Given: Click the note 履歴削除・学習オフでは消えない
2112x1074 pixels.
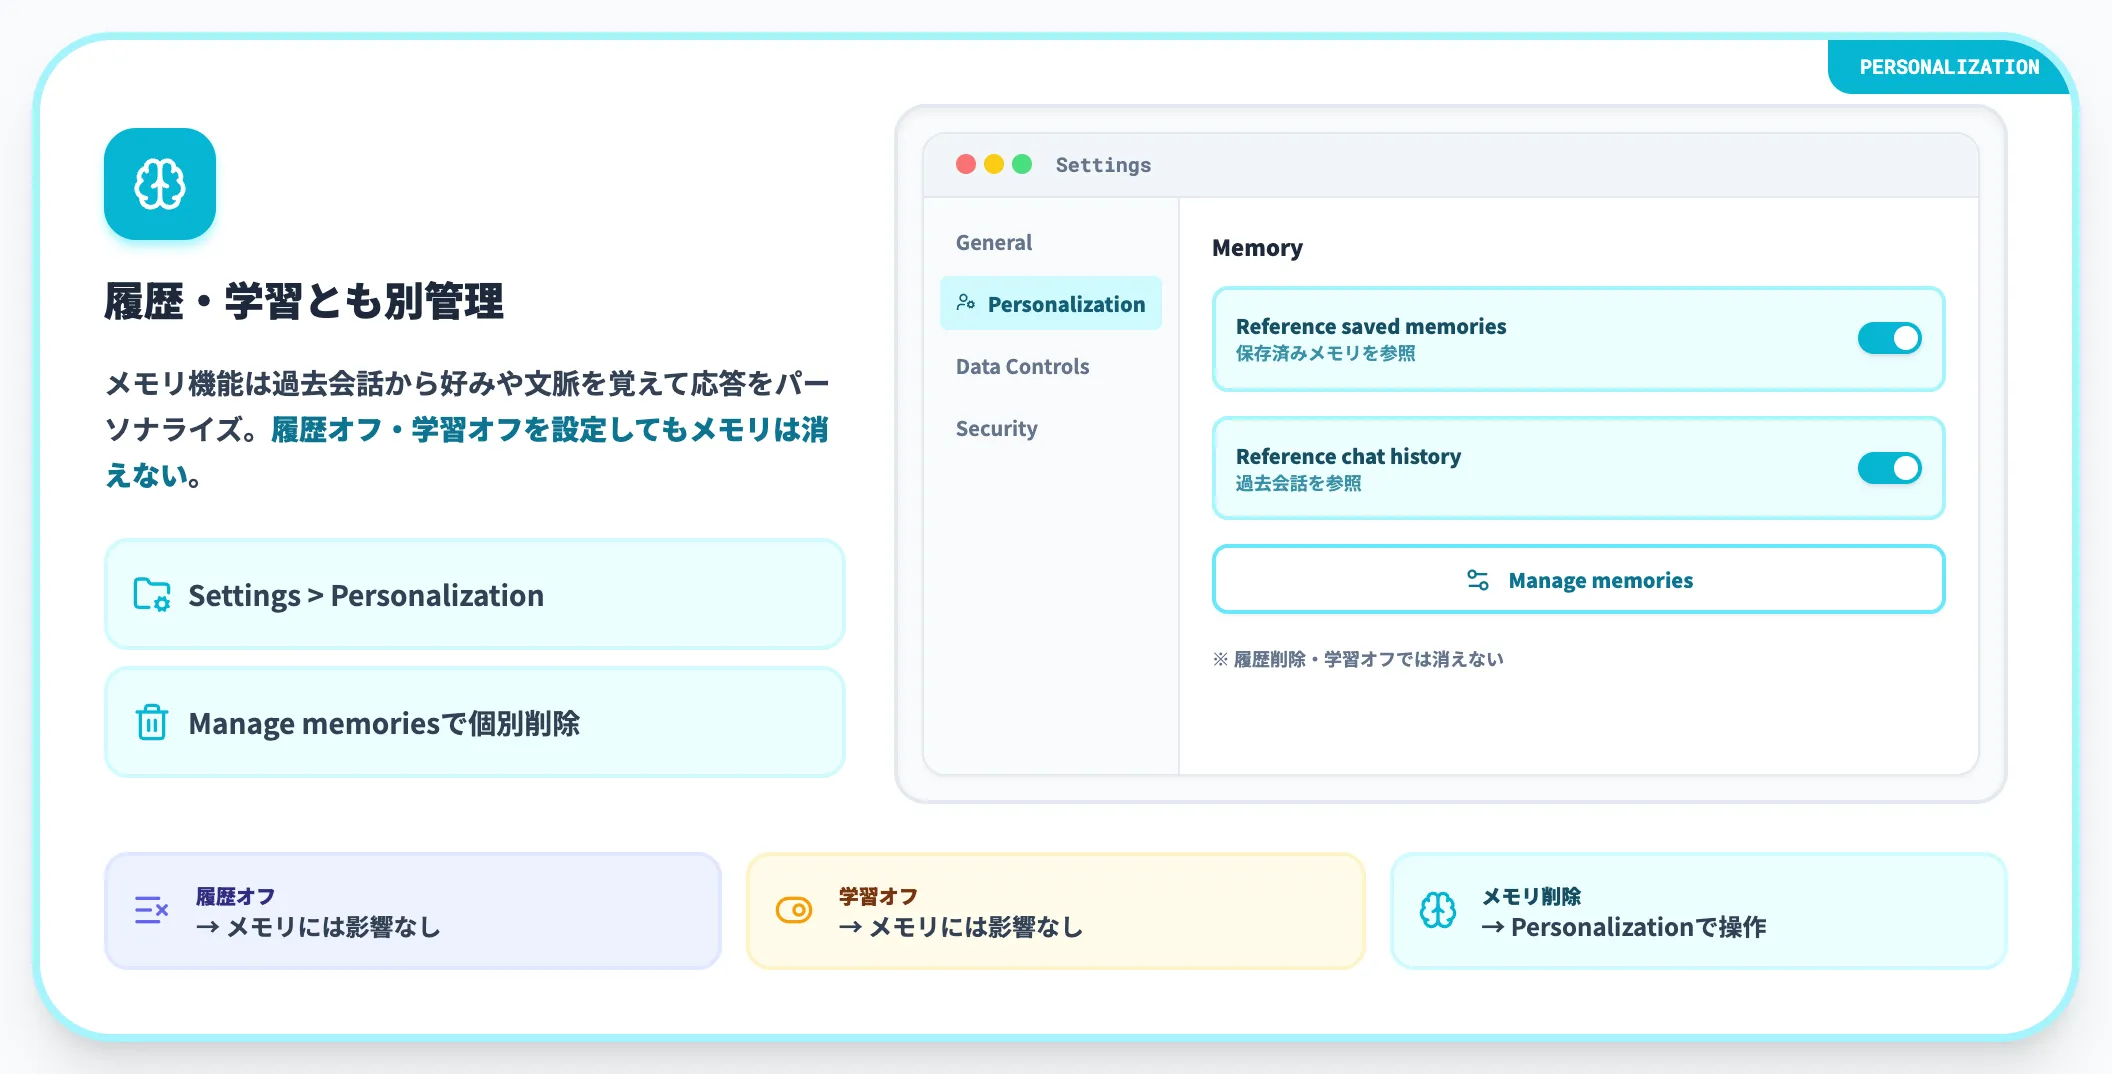Looking at the screenshot, I should (1358, 659).
